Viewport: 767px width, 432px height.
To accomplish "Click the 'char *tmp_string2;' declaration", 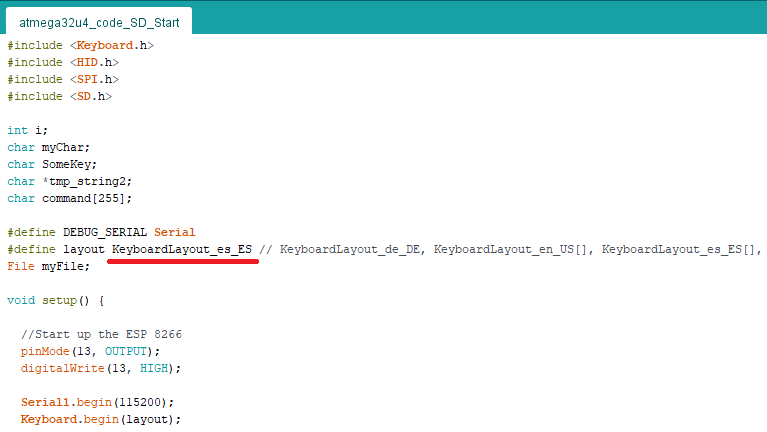I will pos(69,182).
